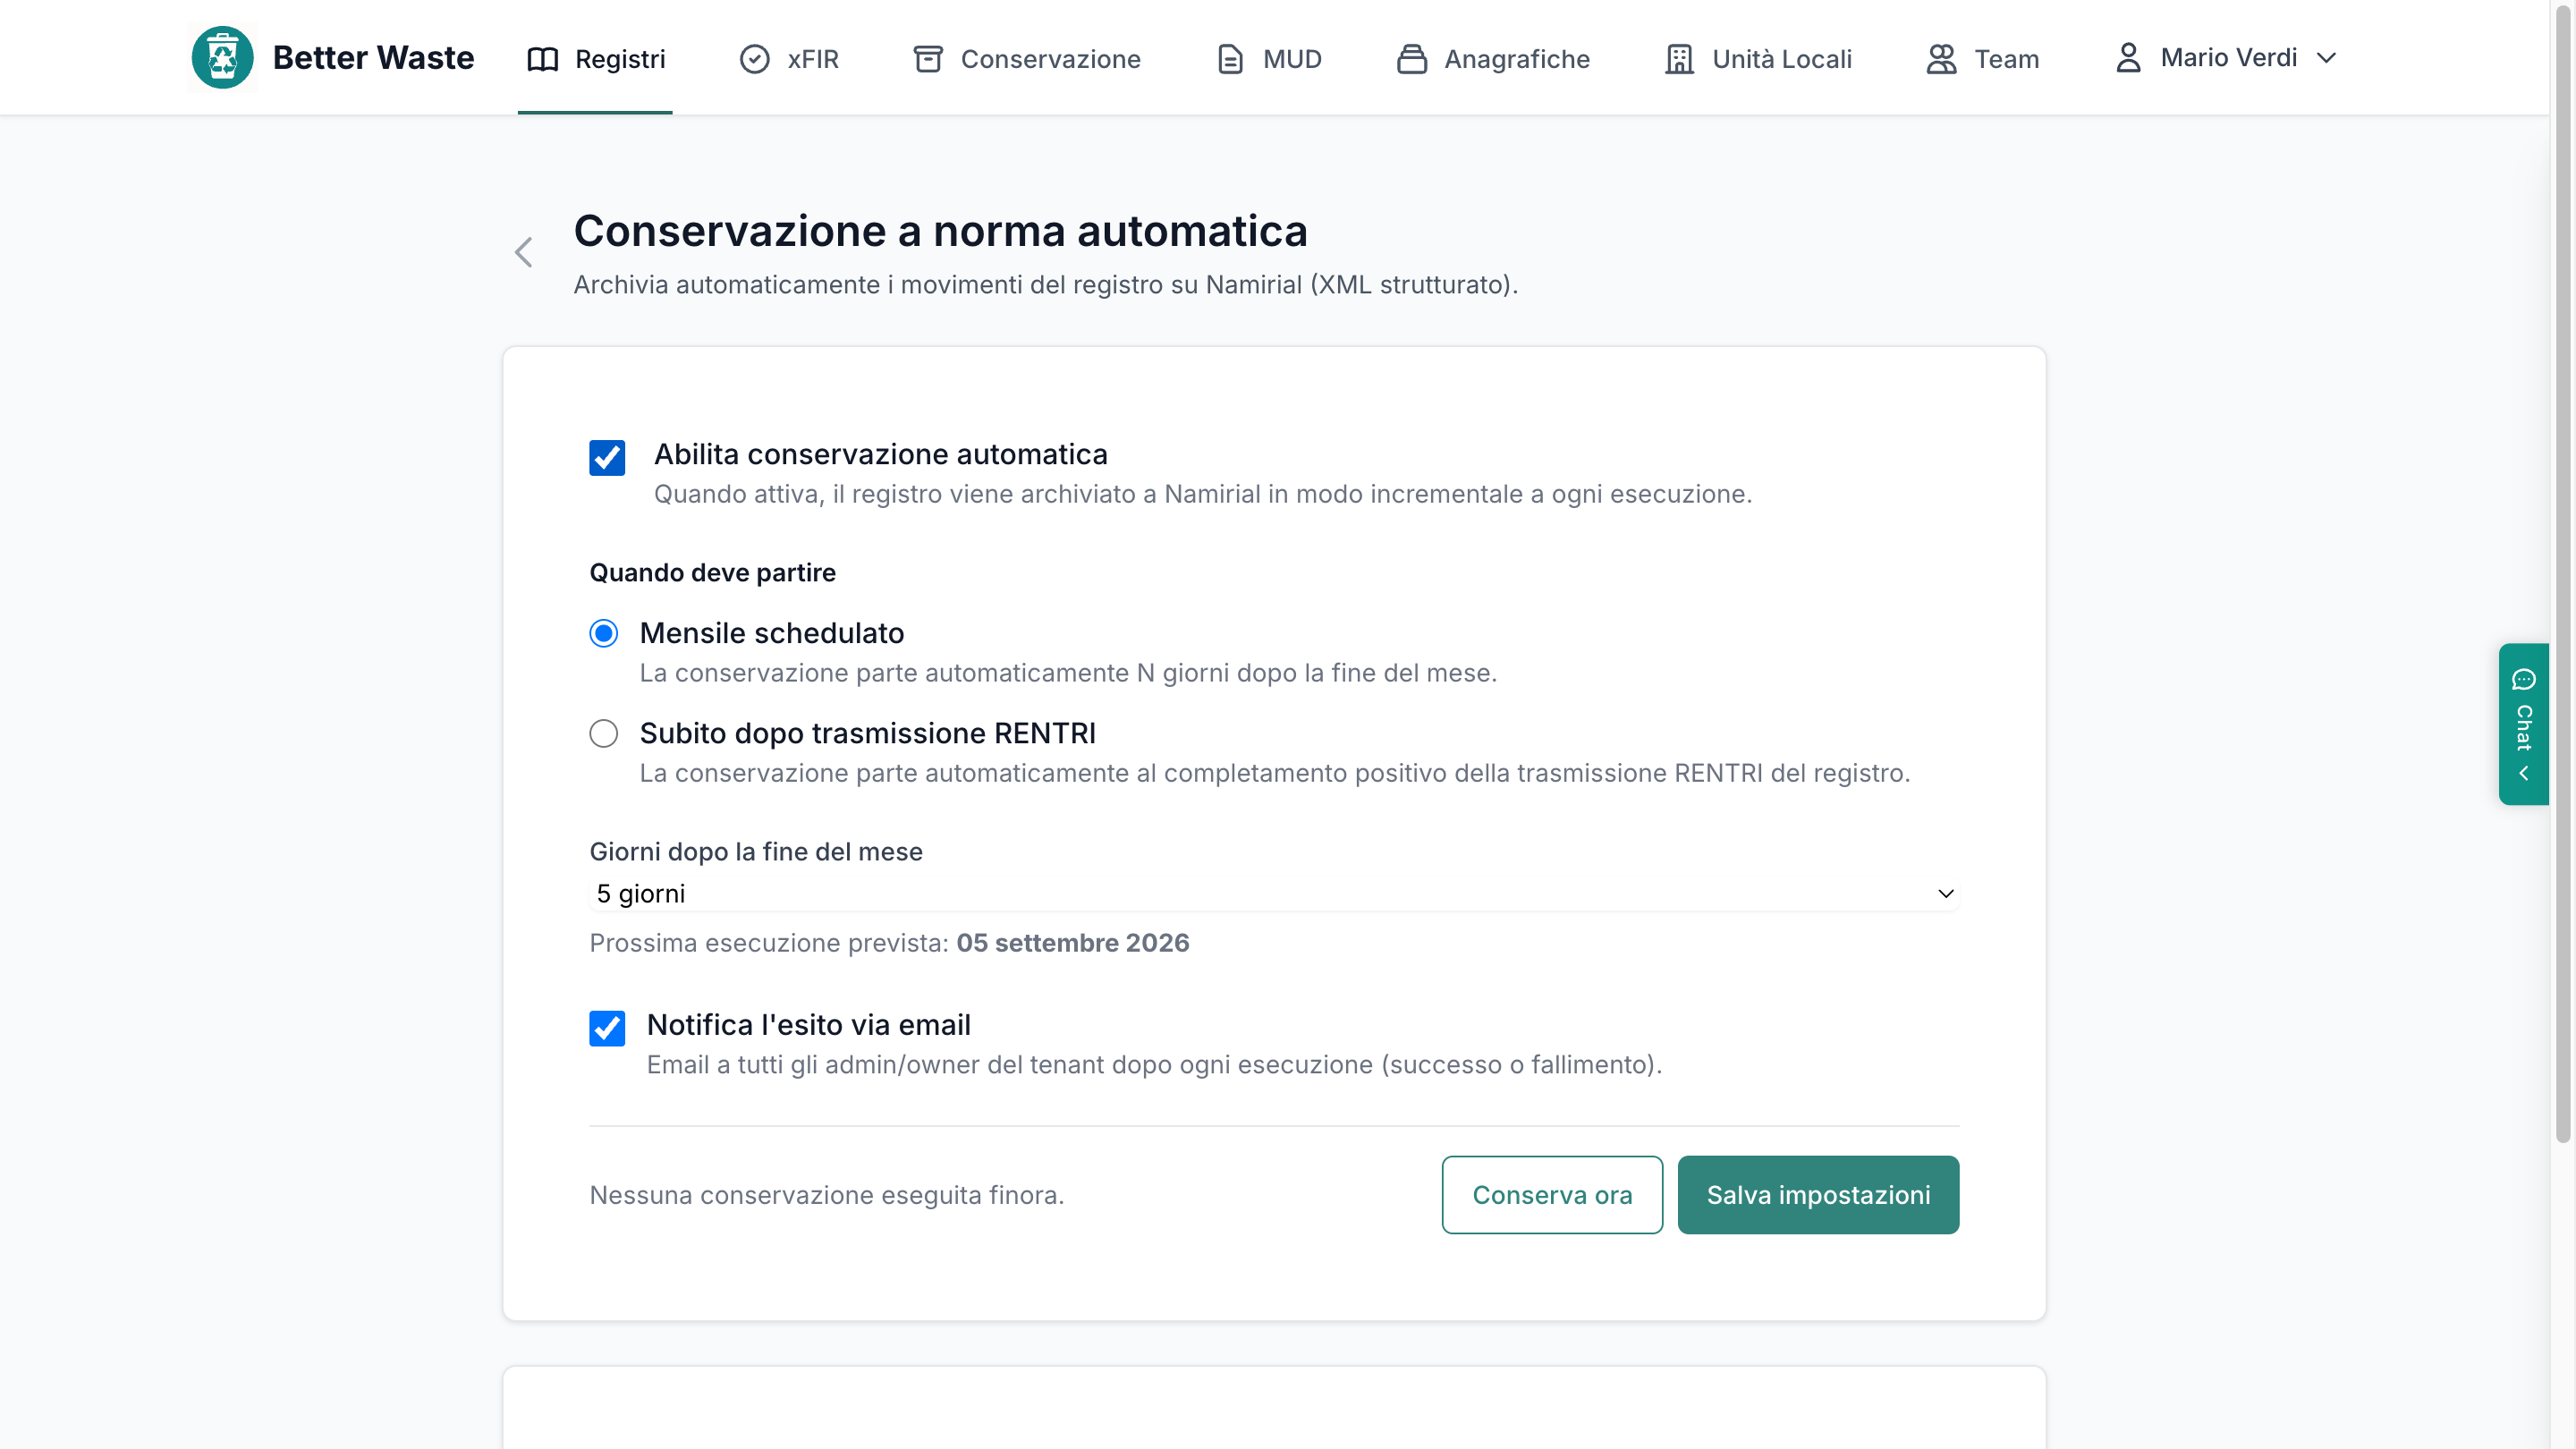This screenshot has width=2576, height=1449.
Task: Go to the Conservazione section
Action: tap(1027, 59)
